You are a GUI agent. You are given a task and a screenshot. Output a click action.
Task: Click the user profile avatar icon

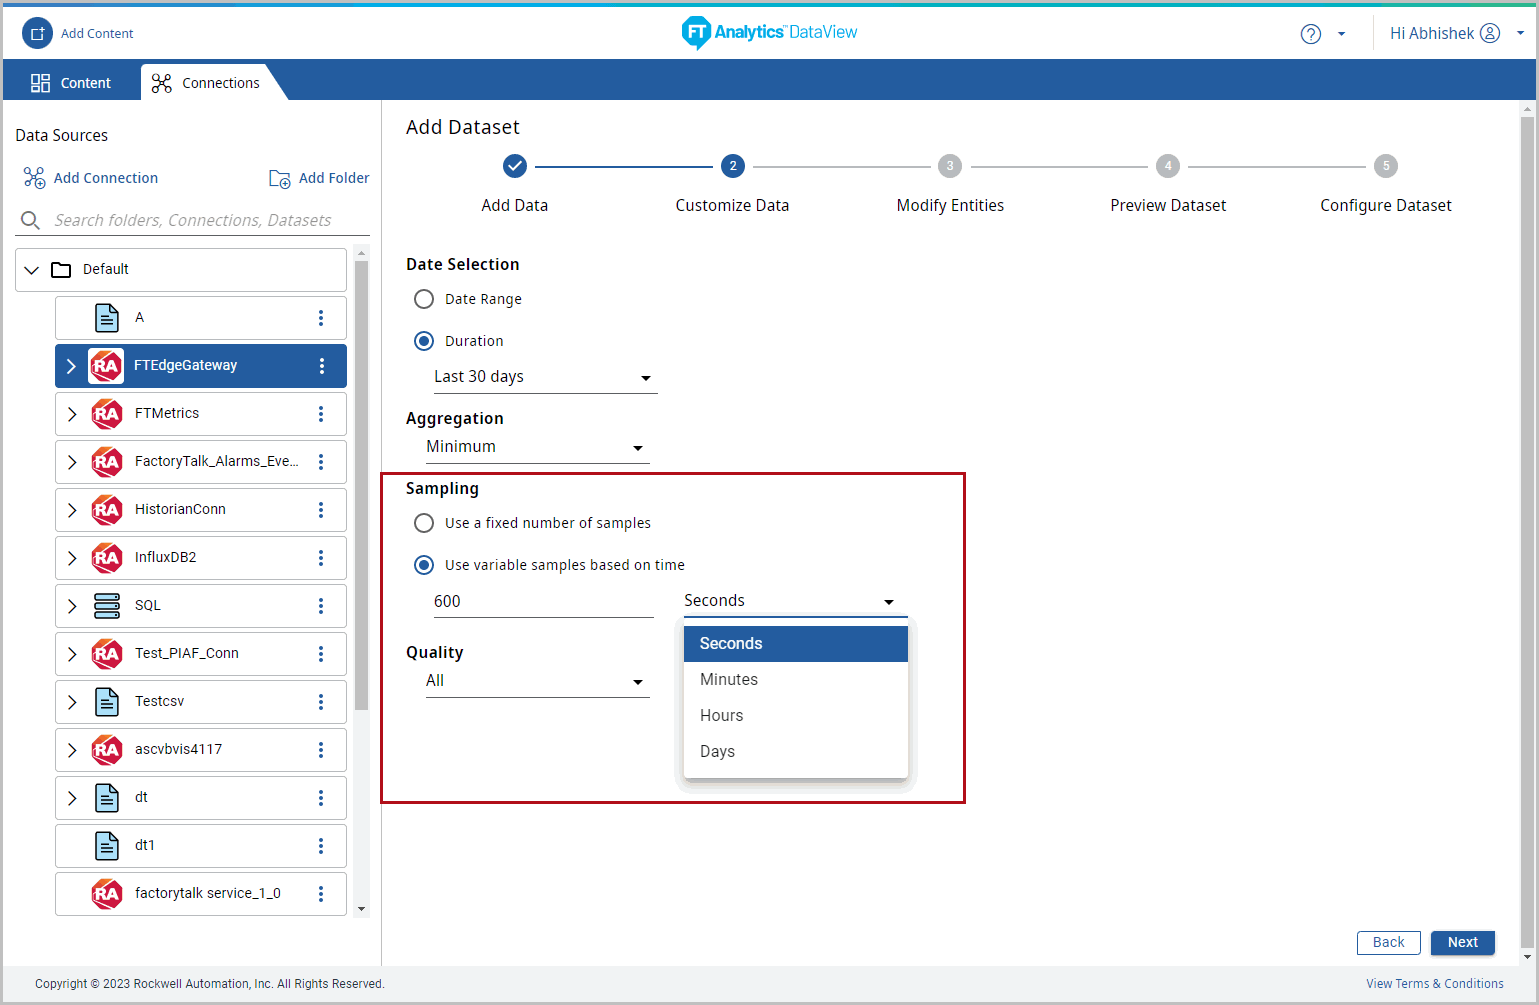point(1489,33)
